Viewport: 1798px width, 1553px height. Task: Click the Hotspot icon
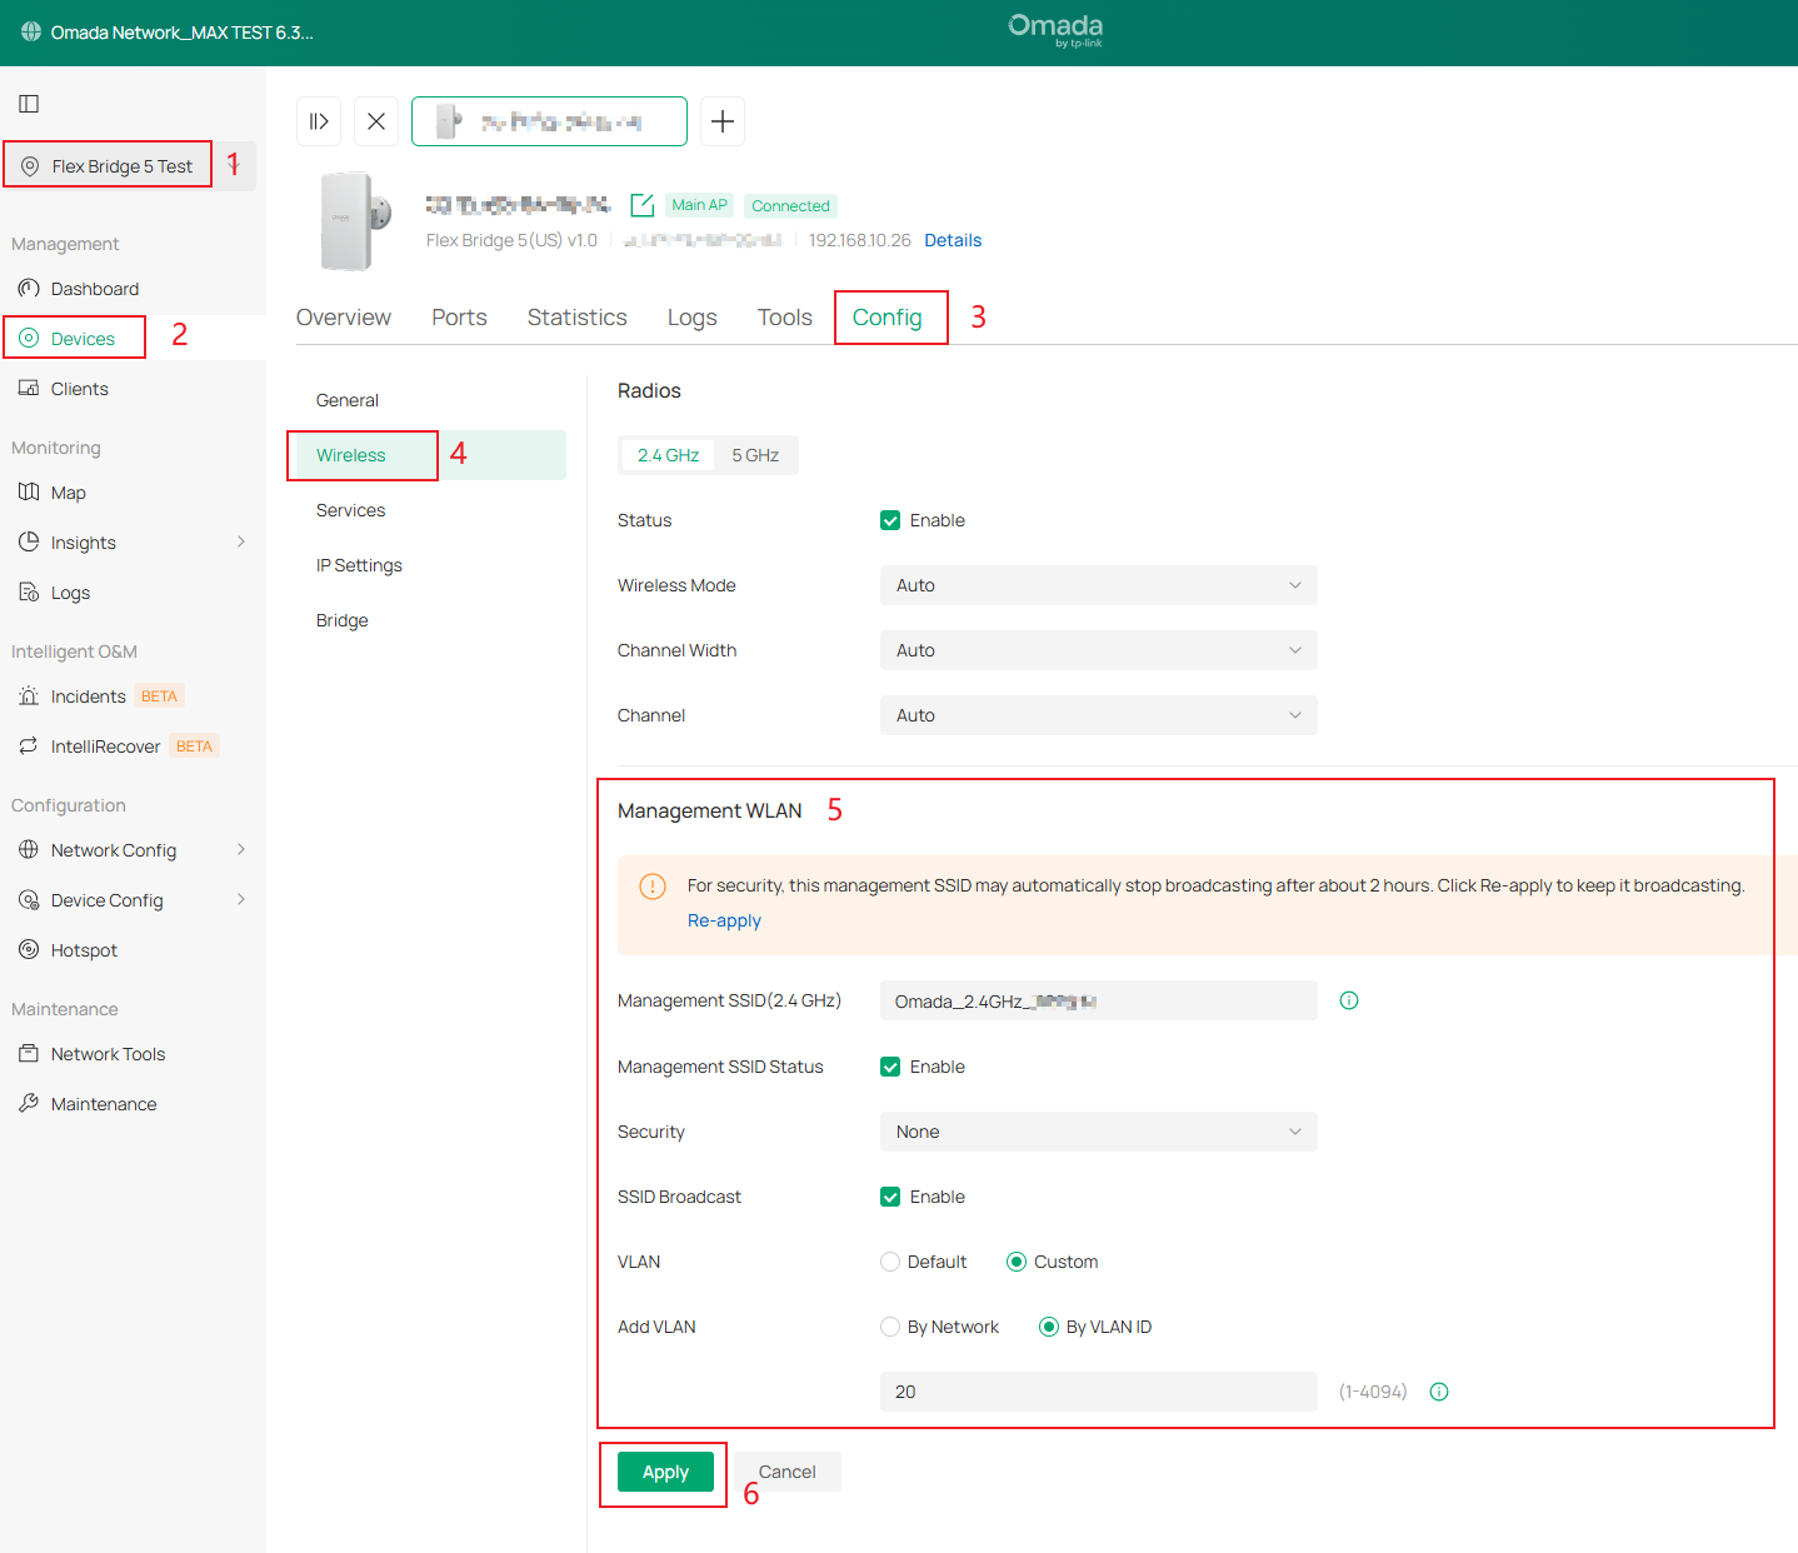tap(29, 950)
